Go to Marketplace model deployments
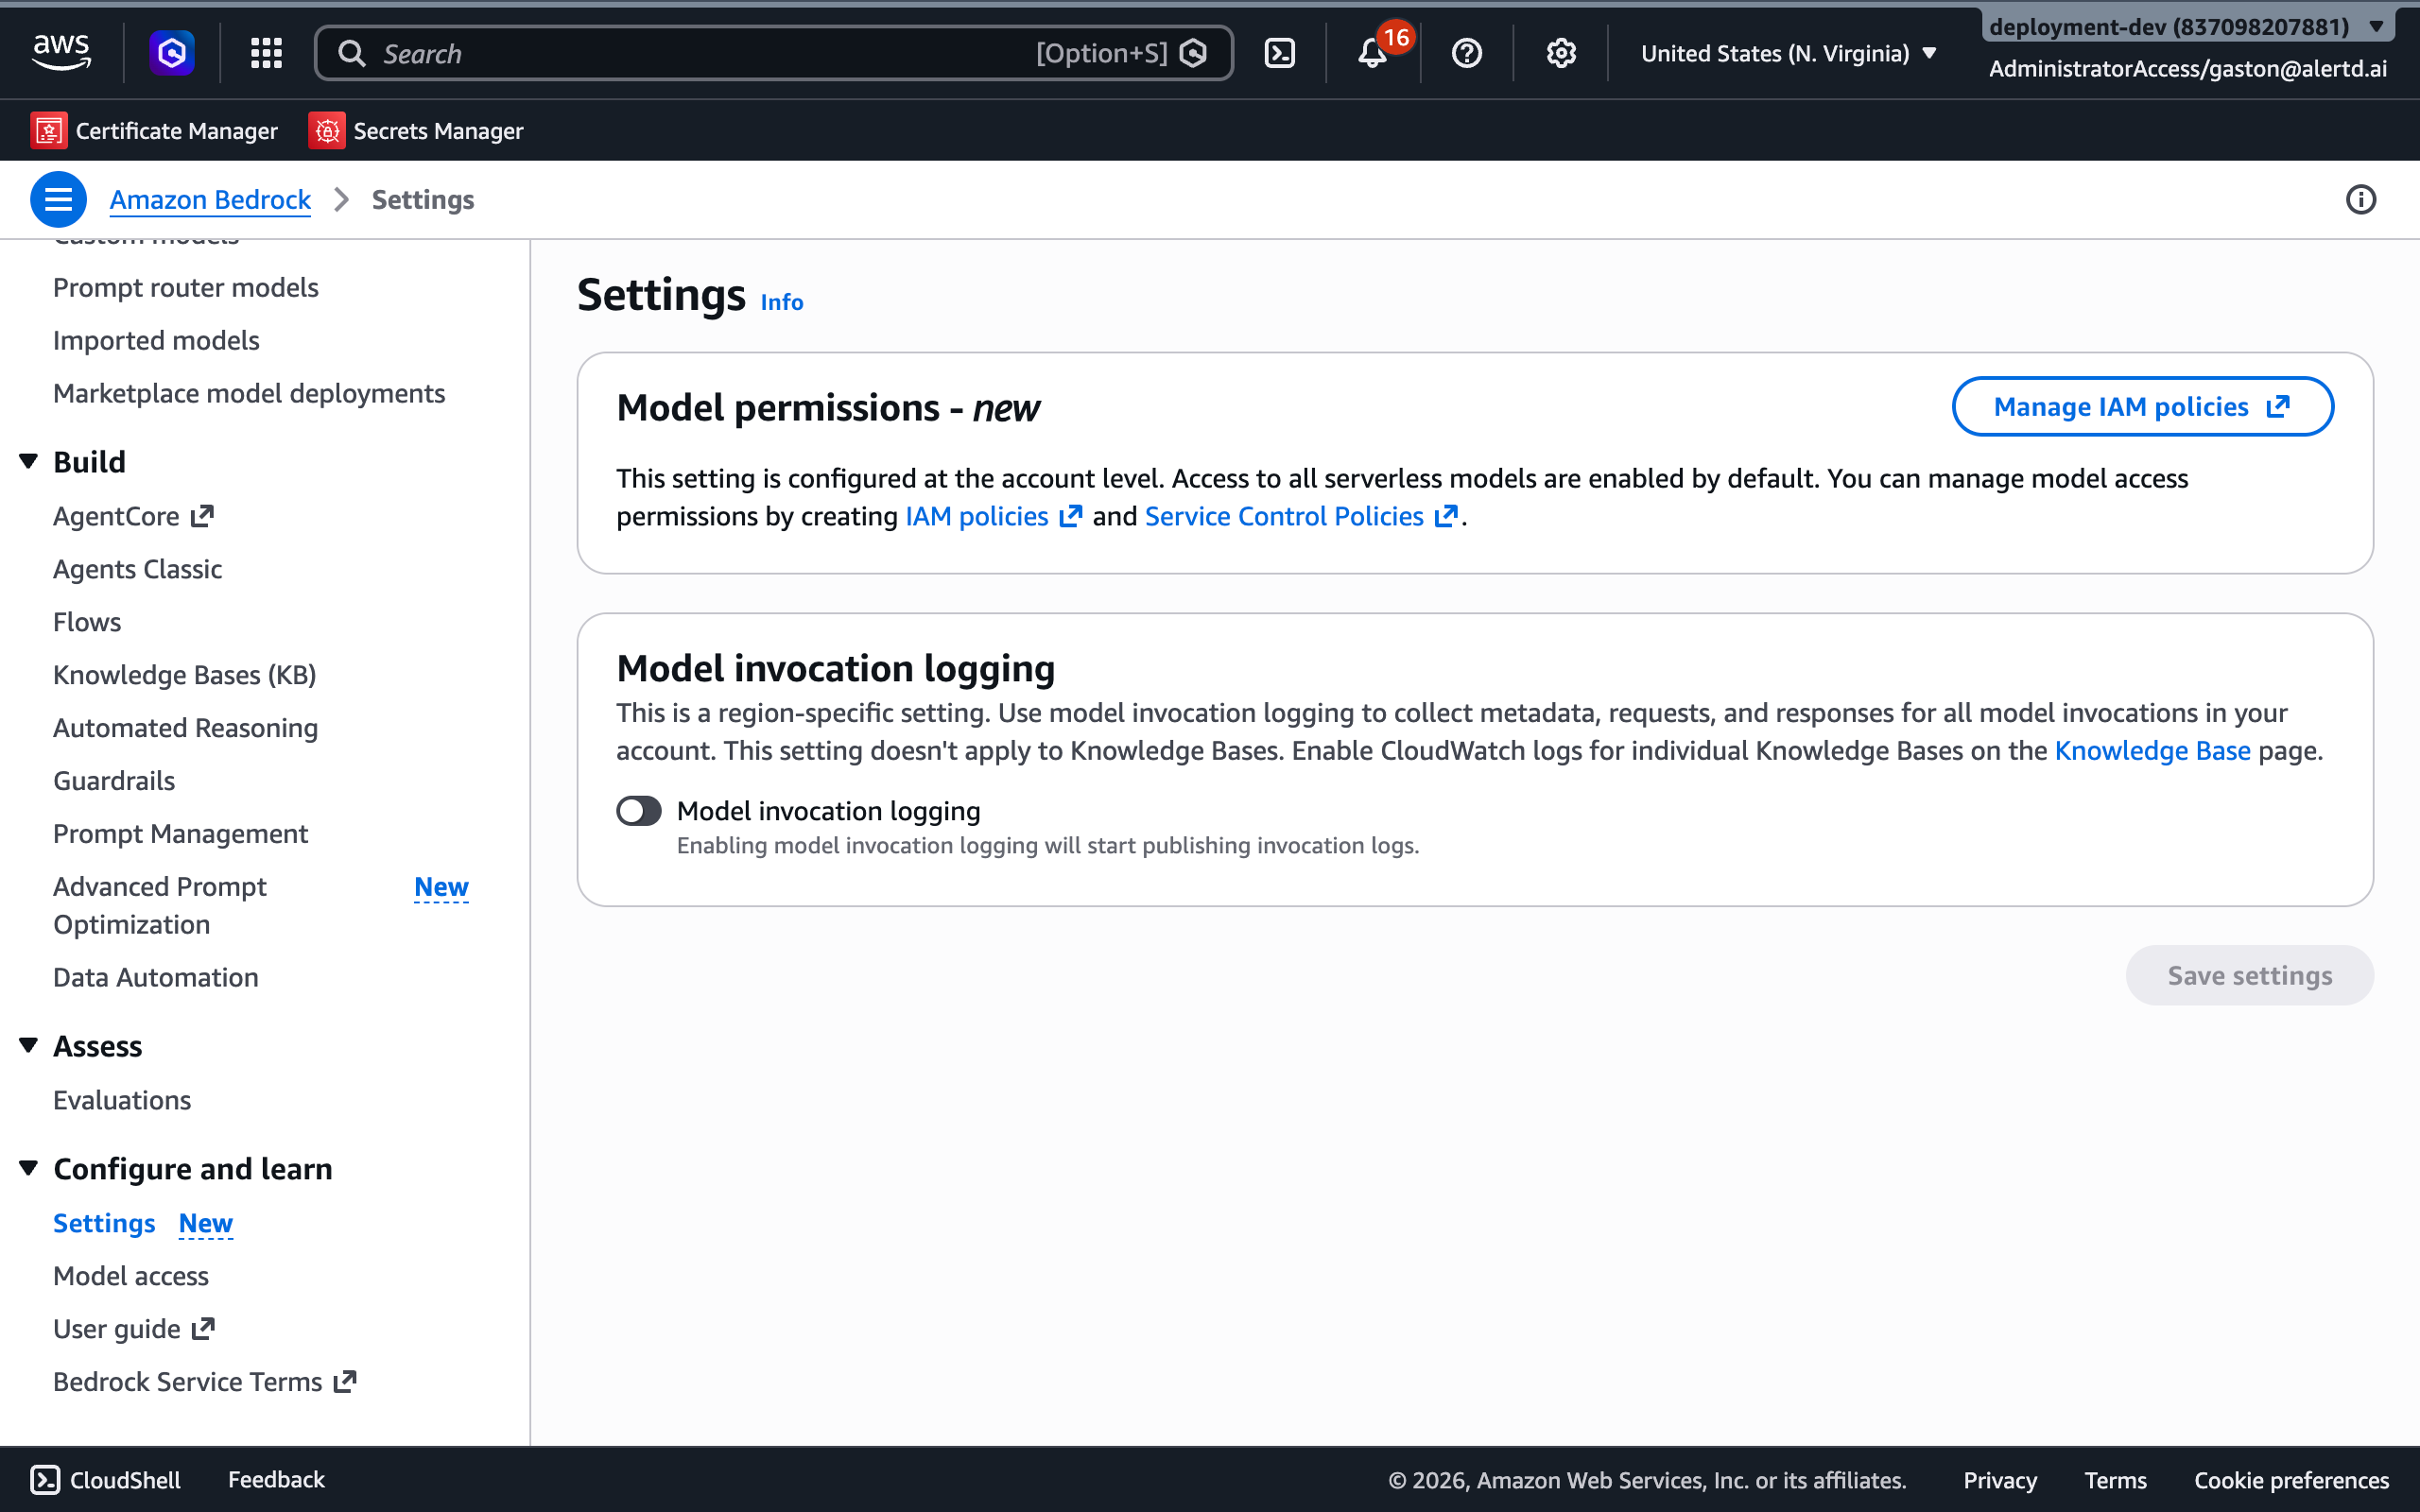 click(249, 394)
